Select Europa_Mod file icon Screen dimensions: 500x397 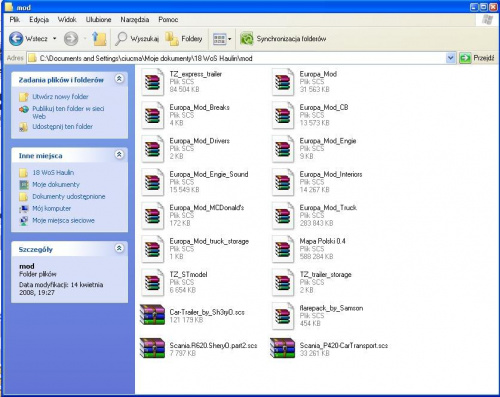click(x=283, y=82)
